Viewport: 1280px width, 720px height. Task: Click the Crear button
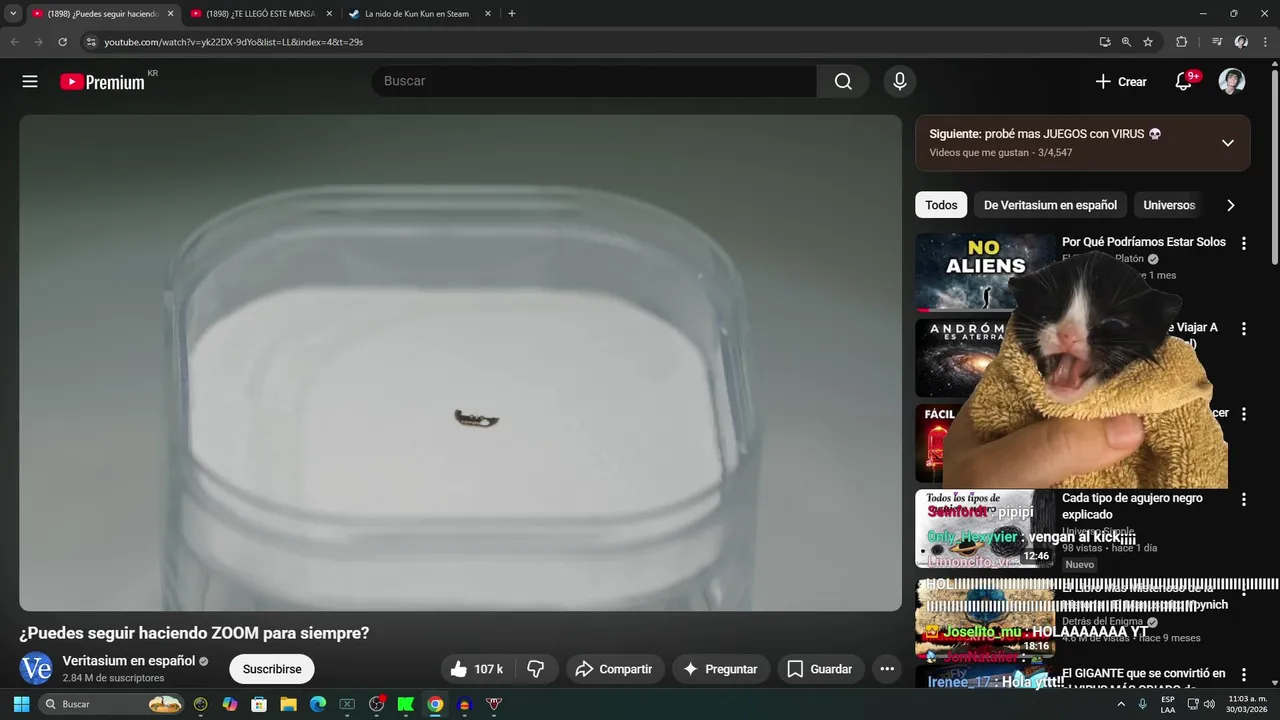tap(1121, 82)
